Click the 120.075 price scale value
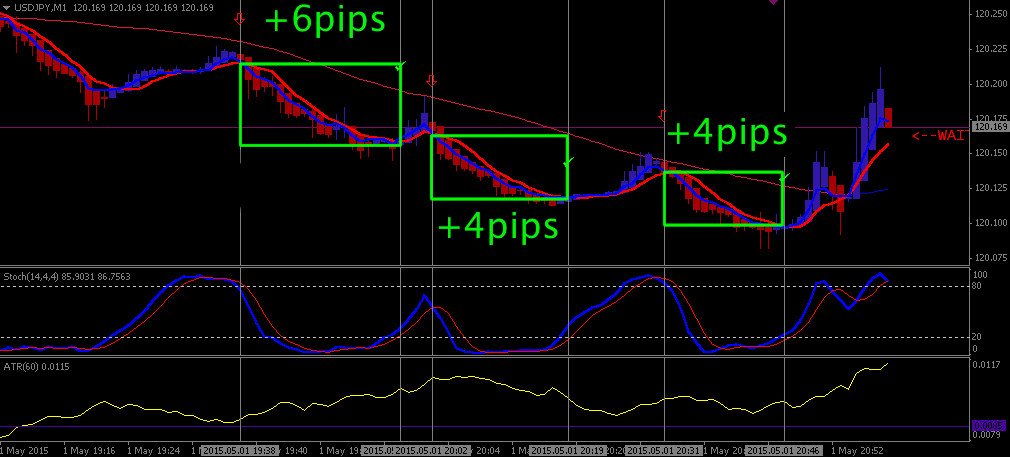Viewport: 1010px width, 457px height. point(991,258)
